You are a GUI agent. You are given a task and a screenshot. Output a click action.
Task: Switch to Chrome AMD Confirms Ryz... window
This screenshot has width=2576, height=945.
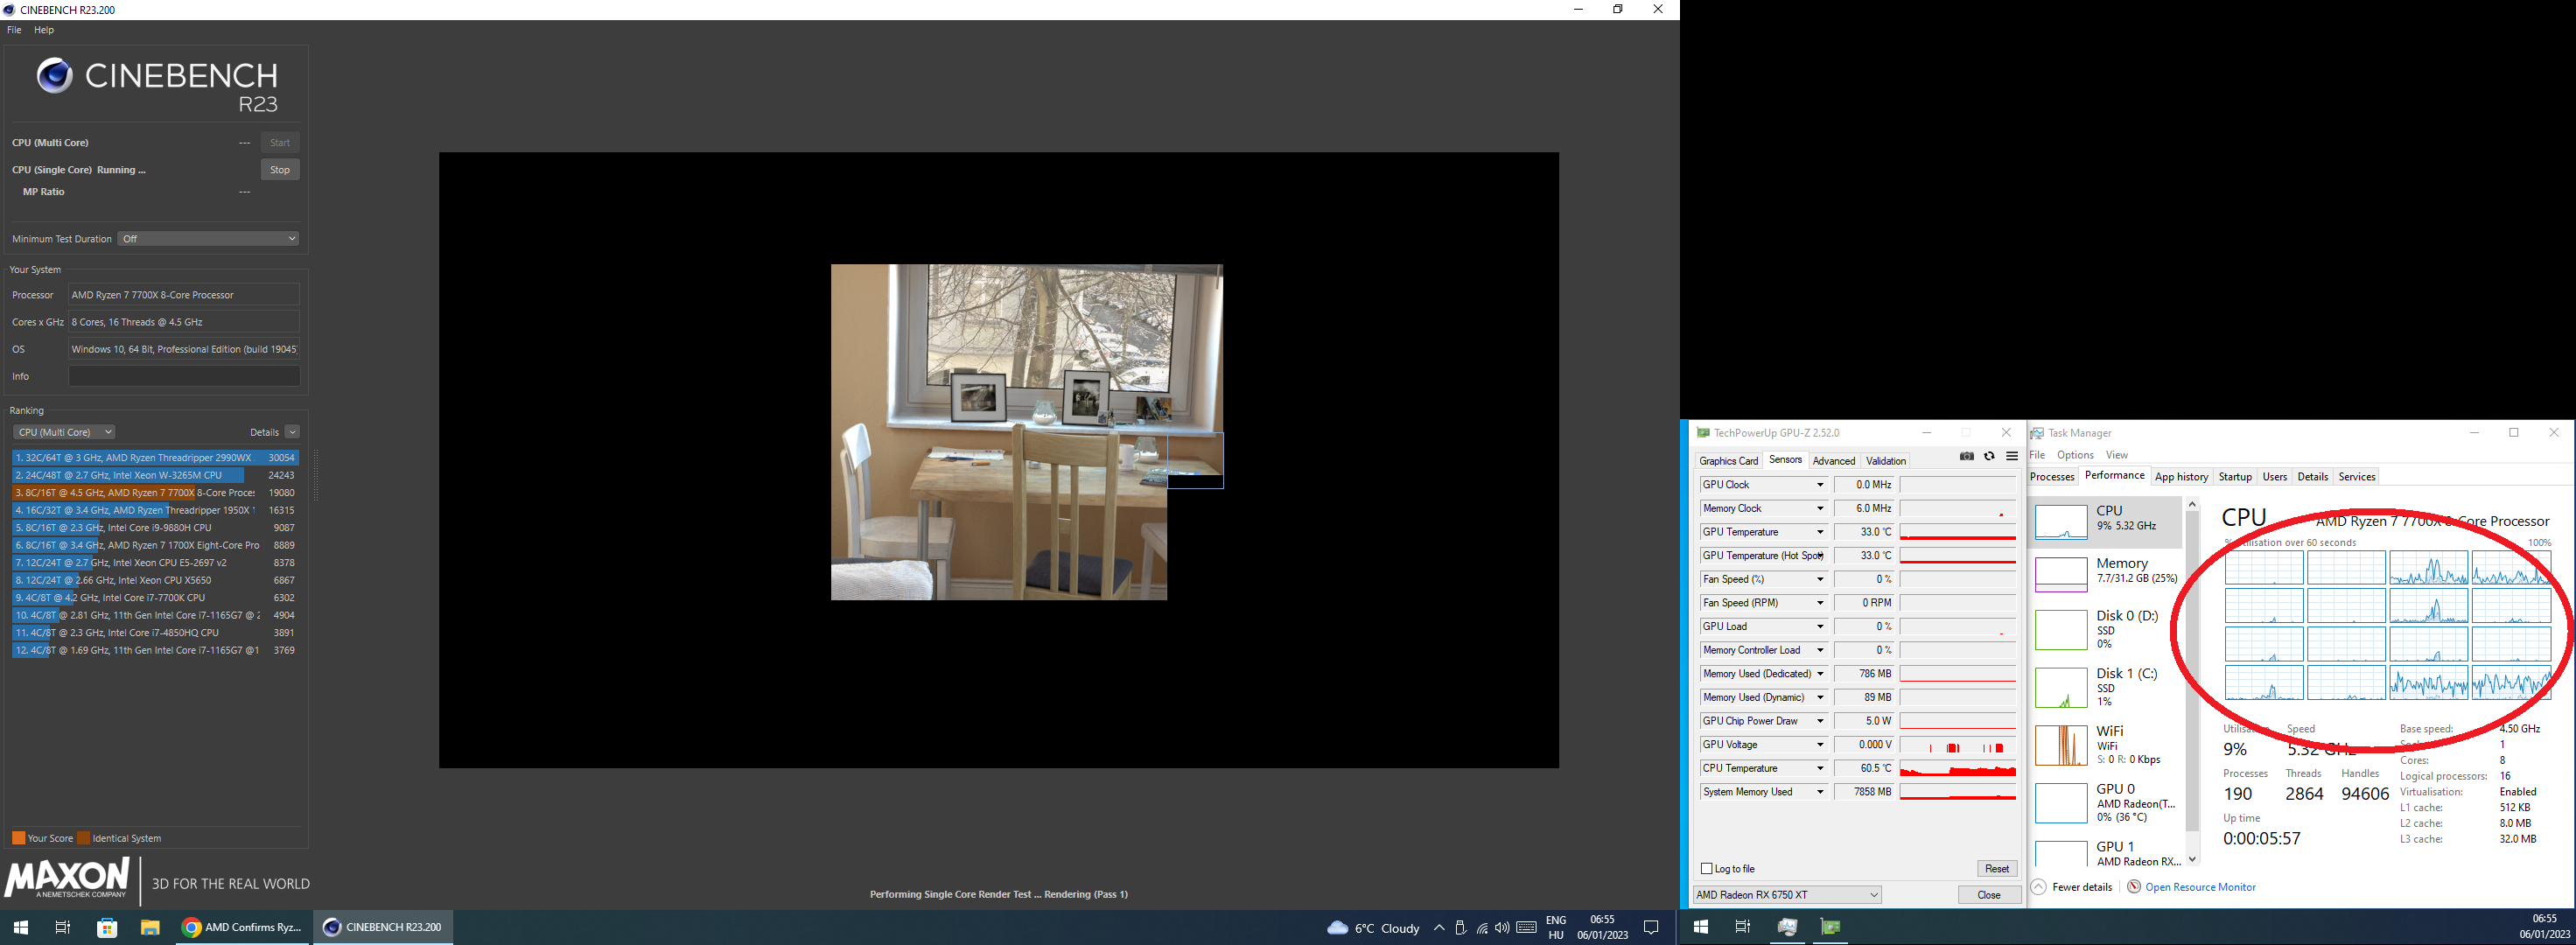coord(242,927)
